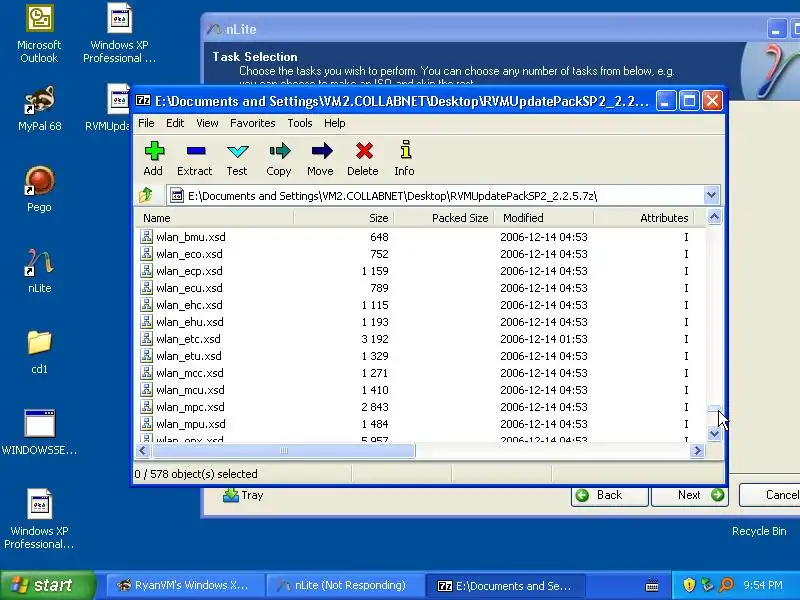Click the file icon of wlan_bmu.xsd
The image size is (800, 600).
pyautogui.click(x=146, y=236)
